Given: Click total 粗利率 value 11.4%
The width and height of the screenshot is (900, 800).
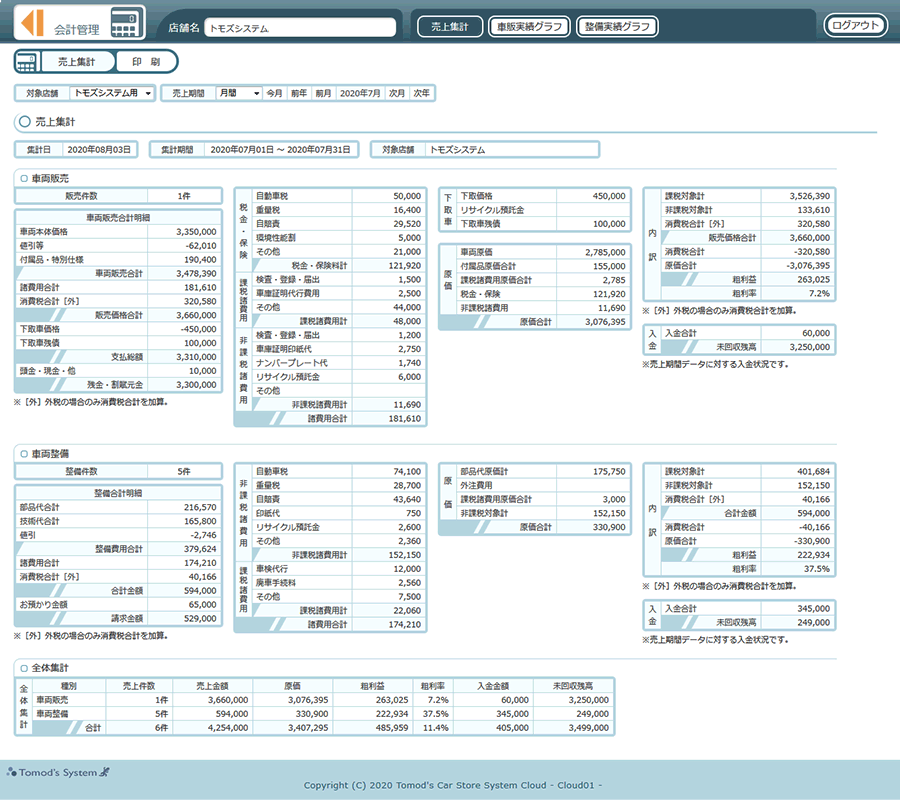Looking at the screenshot, I should point(436,728).
